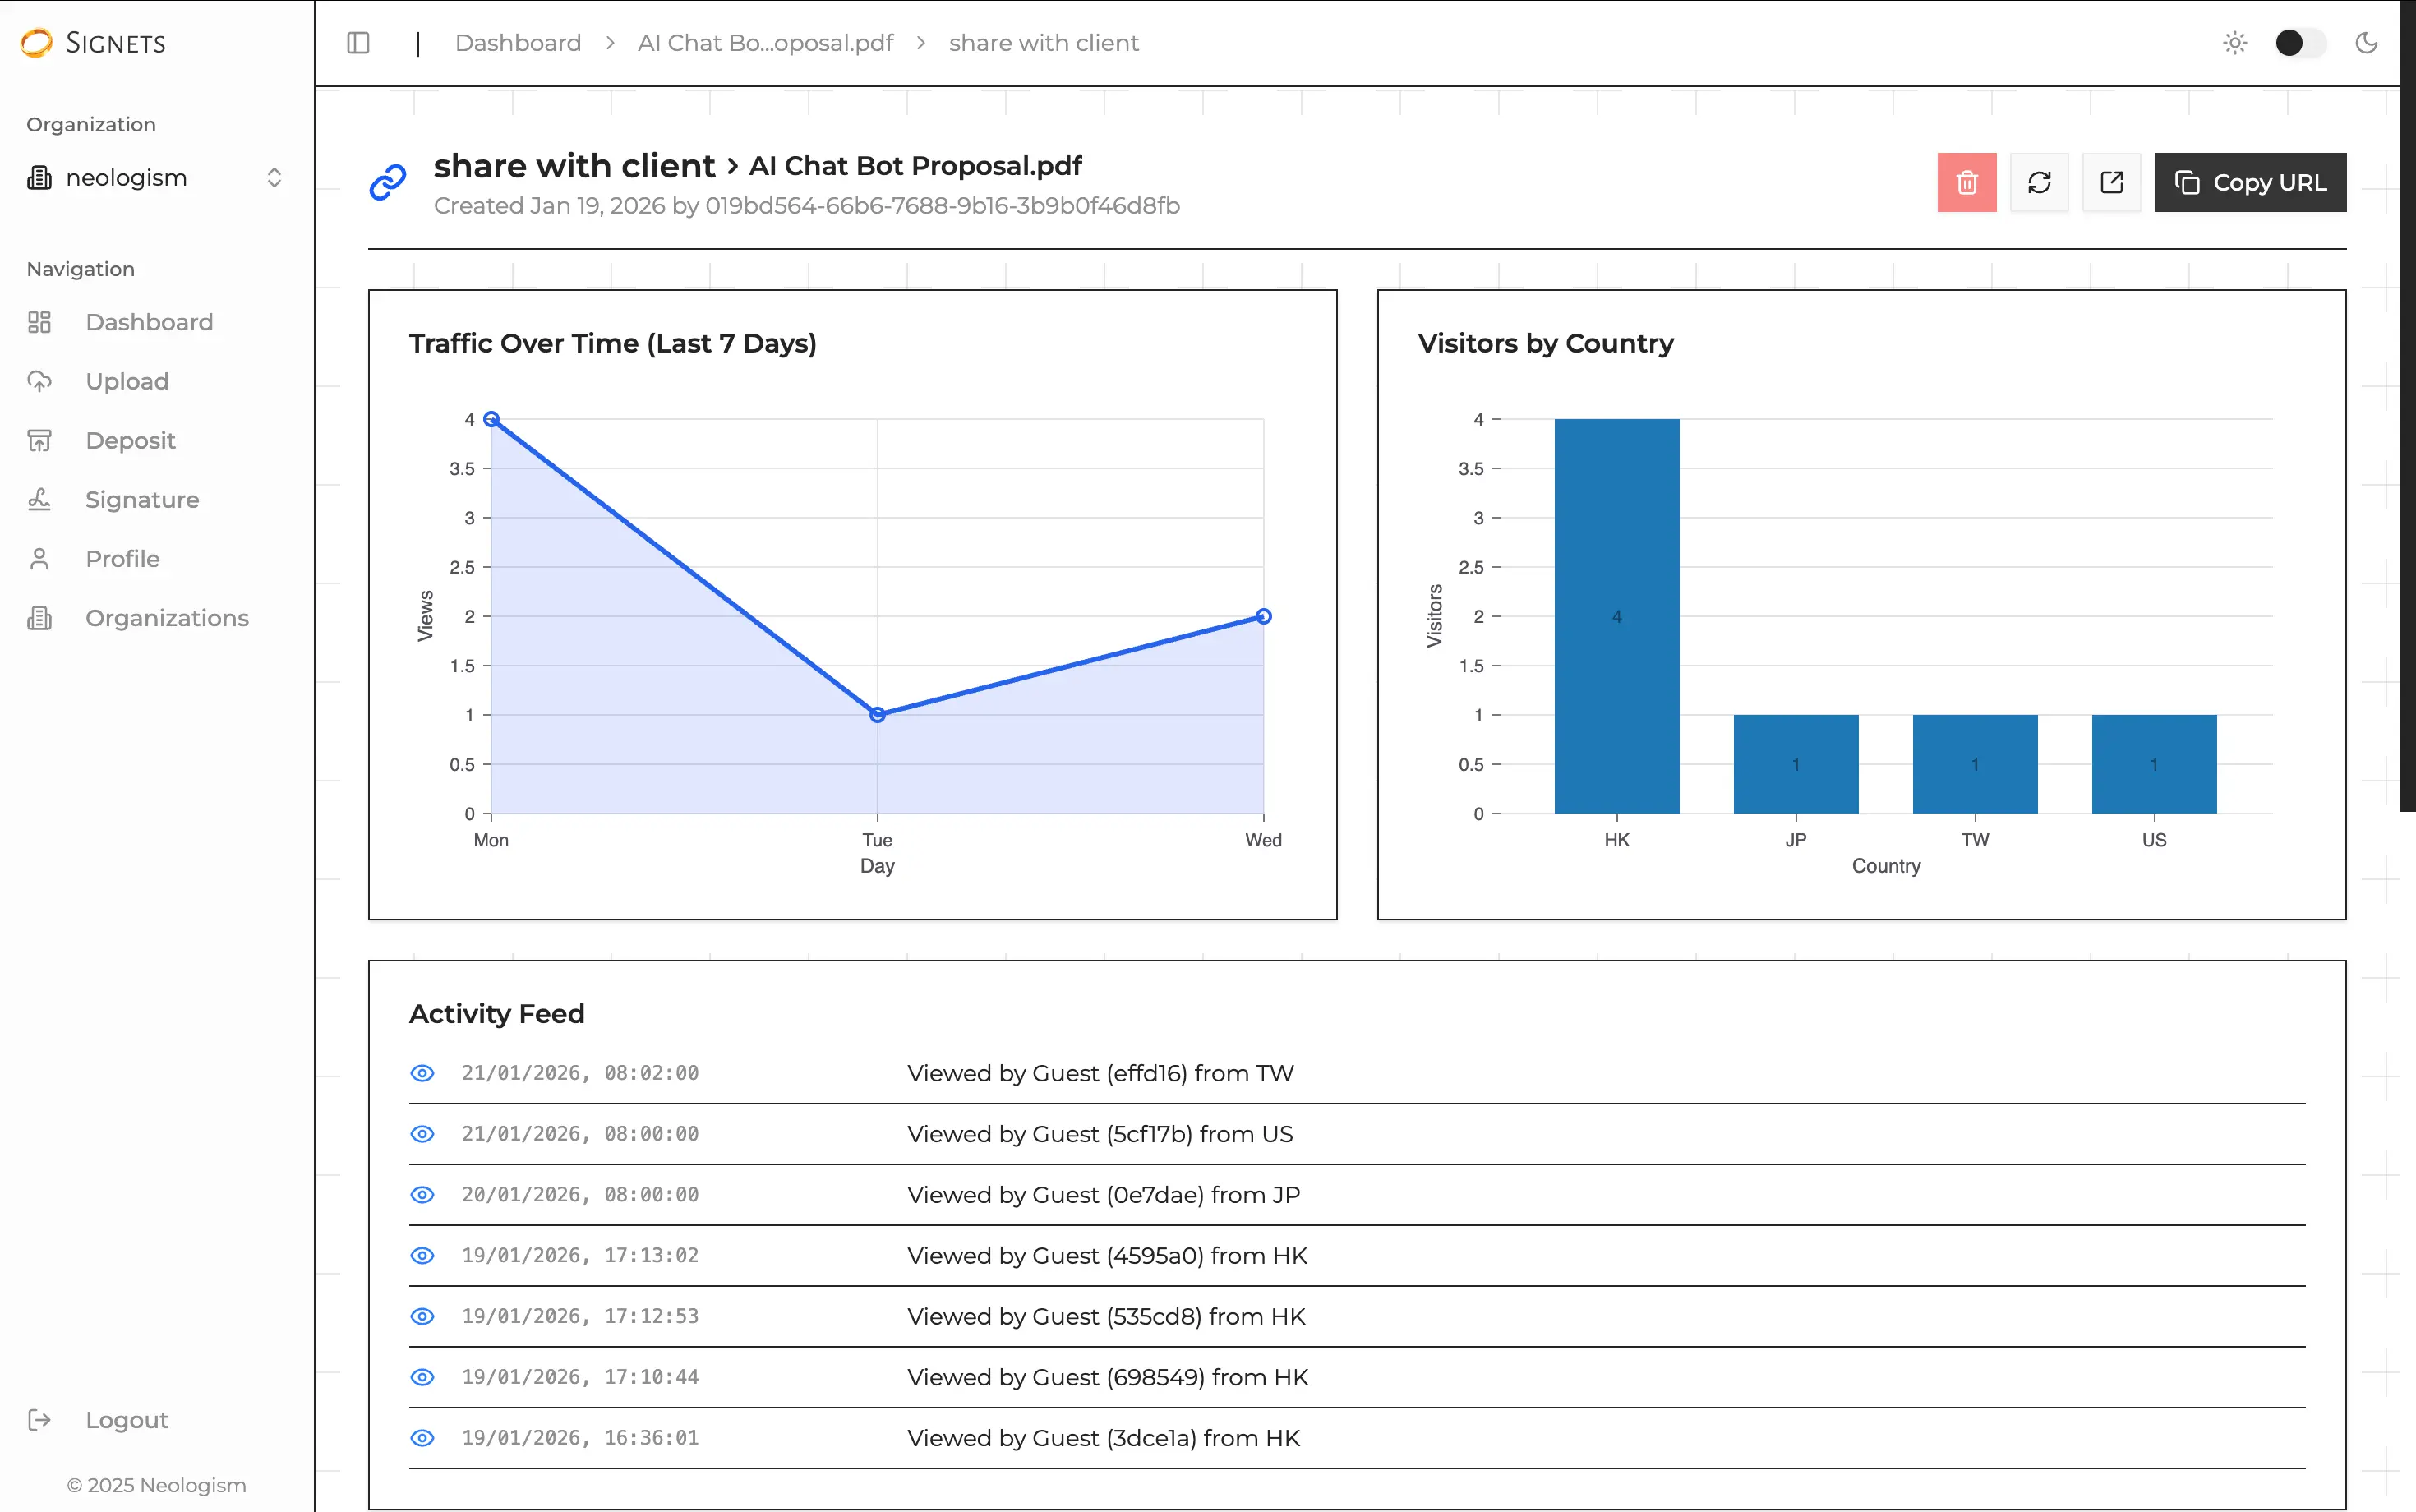Screen dimensions: 2416x1512
Task: Click Logout at bottom of sidebar
Action: pos(126,1420)
